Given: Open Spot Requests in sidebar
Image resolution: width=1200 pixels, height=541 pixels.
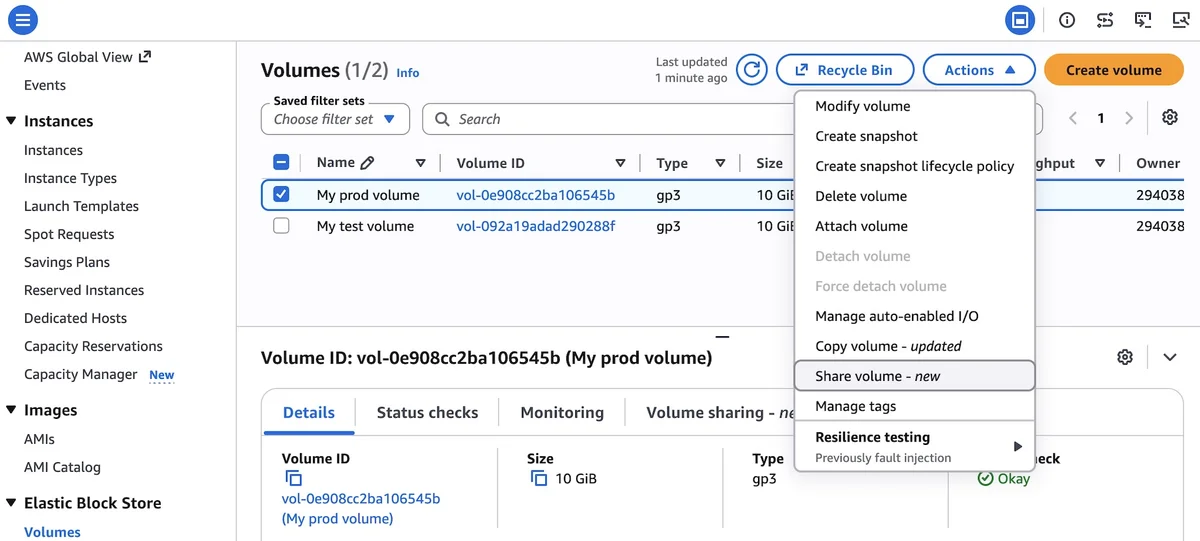Looking at the screenshot, I should pyautogui.click(x=69, y=234).
